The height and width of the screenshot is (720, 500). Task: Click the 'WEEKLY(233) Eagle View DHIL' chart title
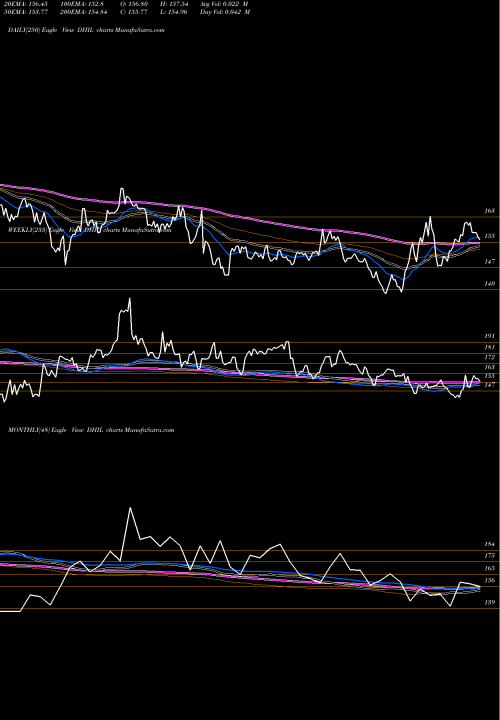click(90, 230)
